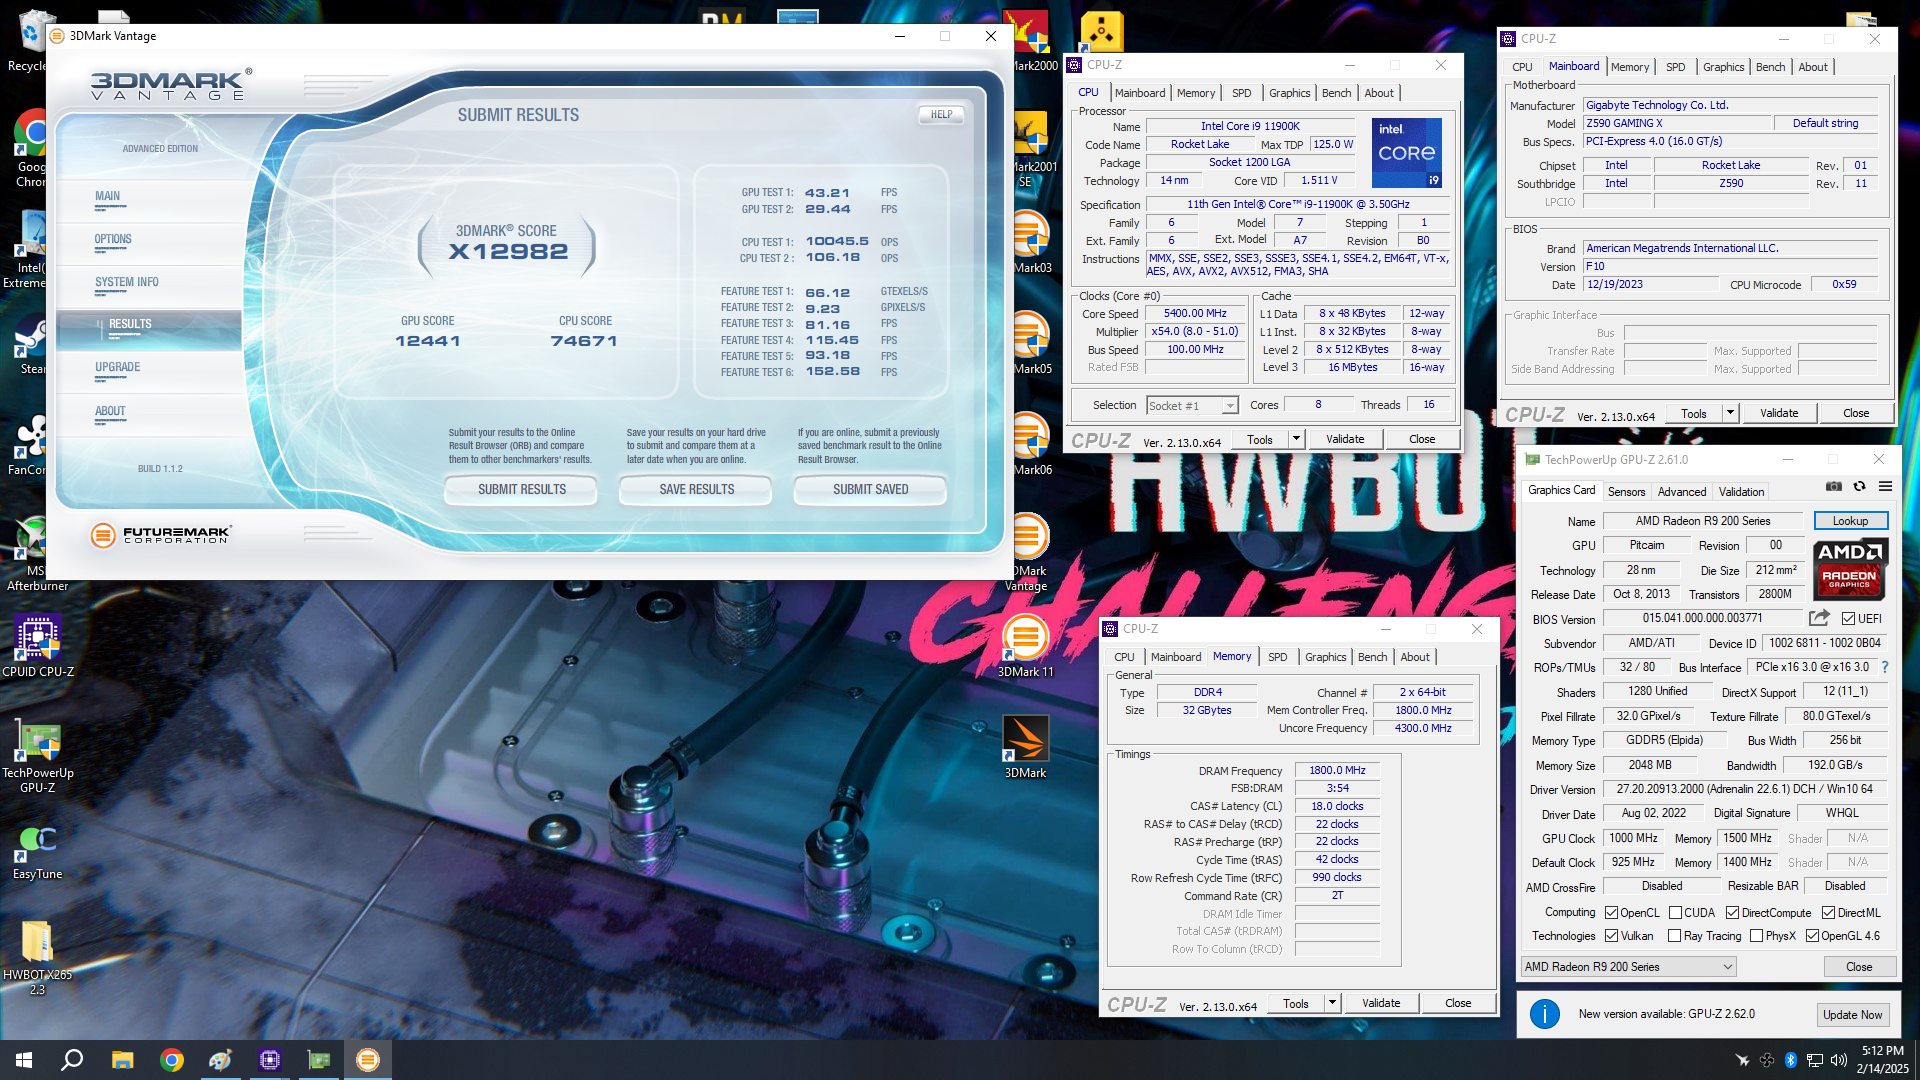Toggle the PhysX checkbox

(x=1756, y=936)
